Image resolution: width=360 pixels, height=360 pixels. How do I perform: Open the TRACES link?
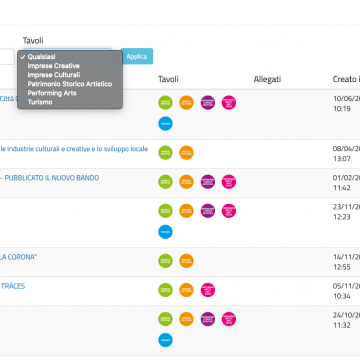[x=13, y=286]
